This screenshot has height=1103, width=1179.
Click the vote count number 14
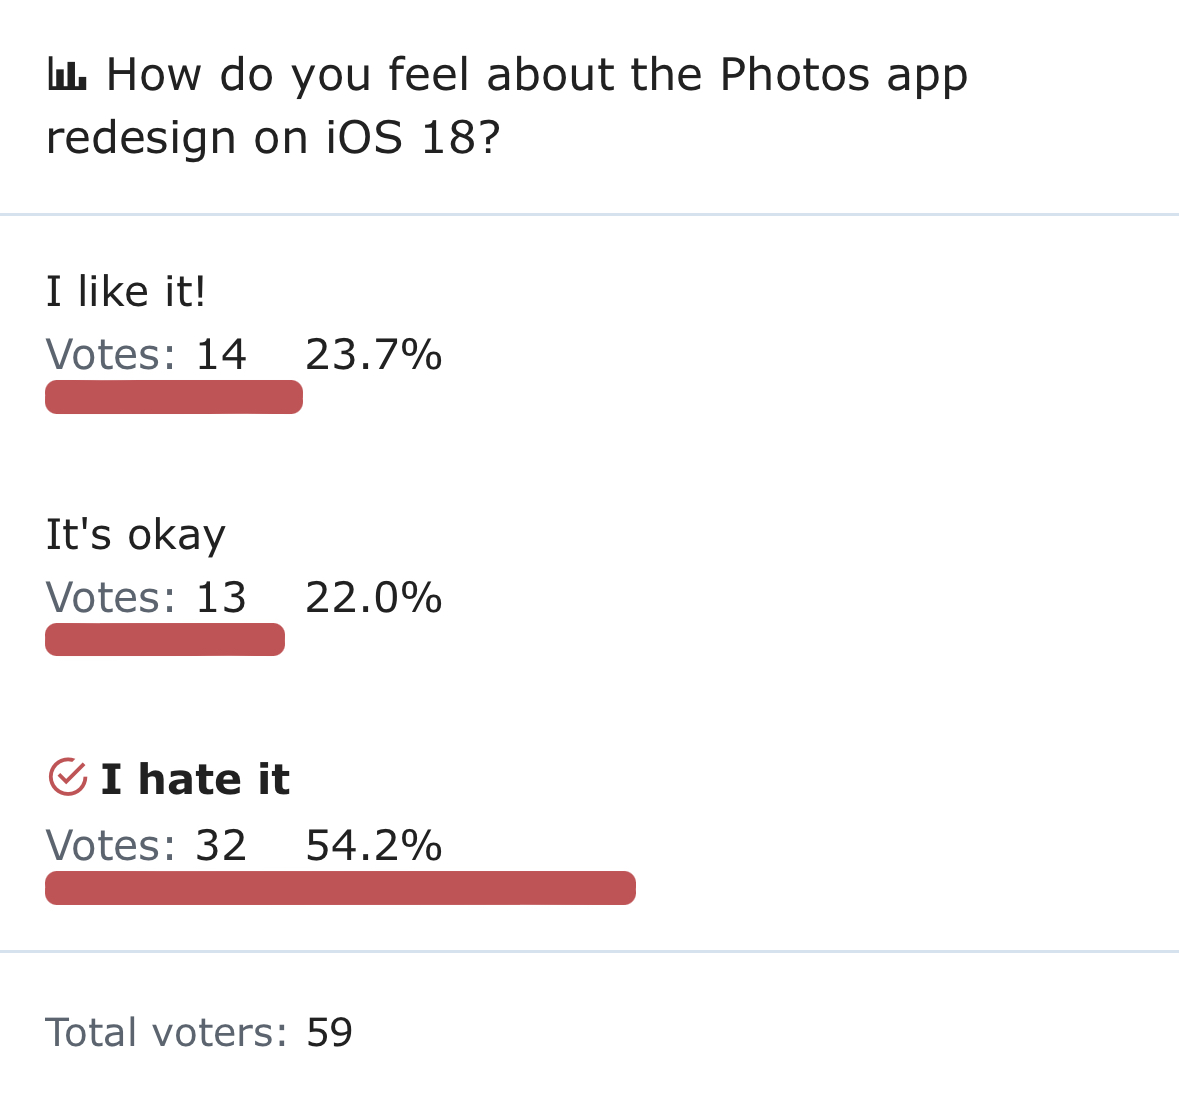[x=221, y=354]
